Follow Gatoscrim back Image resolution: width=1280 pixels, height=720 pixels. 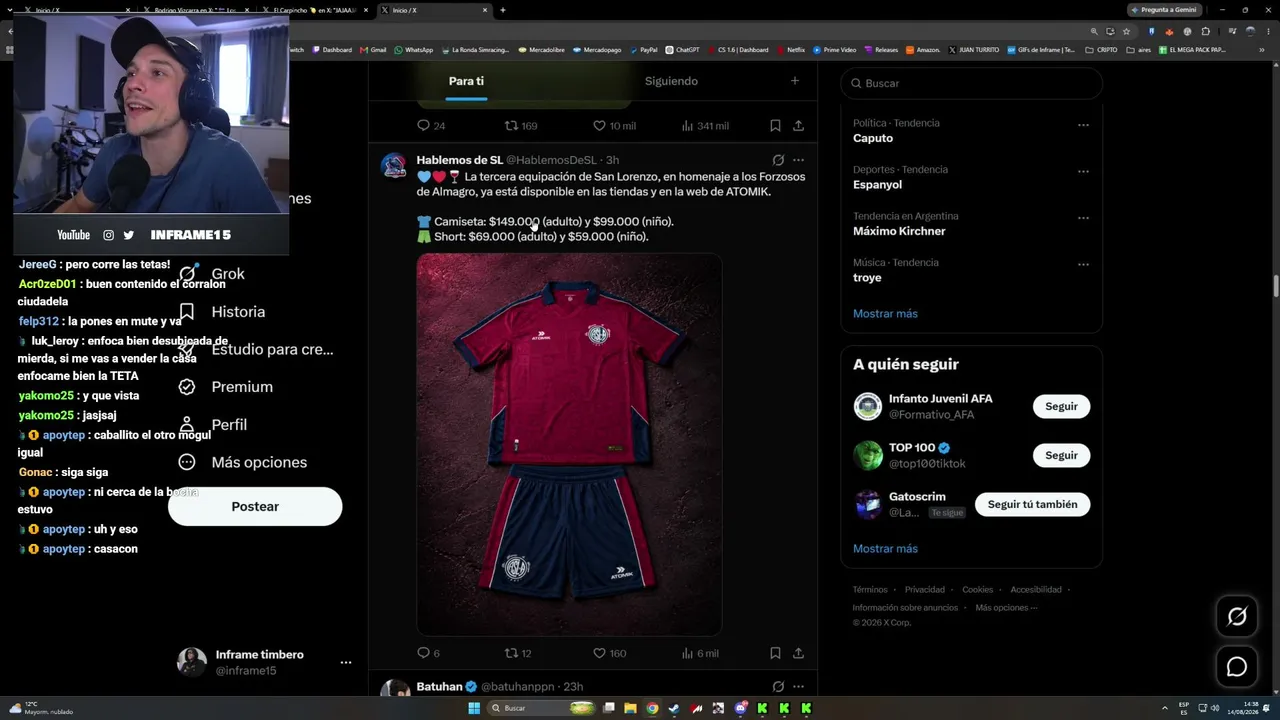pyautogui.click(x=1032, y=504)
